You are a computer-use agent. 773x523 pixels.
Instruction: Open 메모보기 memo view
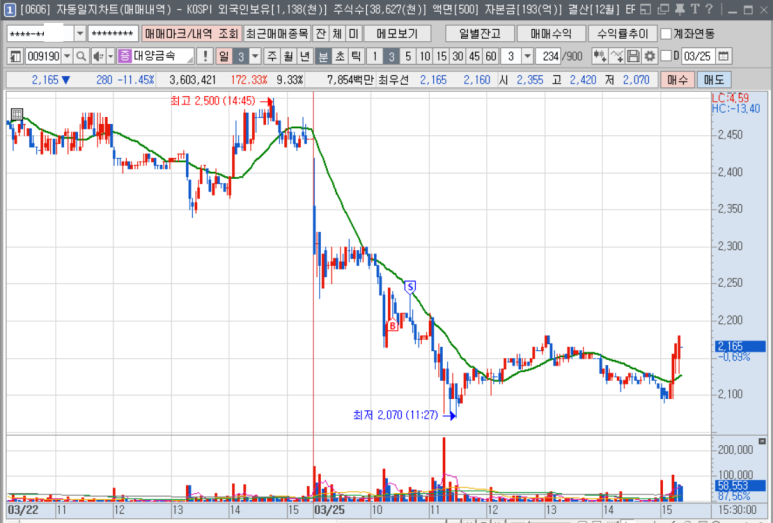coord(397,34)
